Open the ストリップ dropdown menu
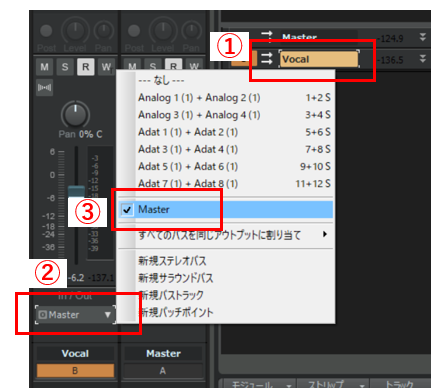This screenshot has height=390, width=431. 333,384
